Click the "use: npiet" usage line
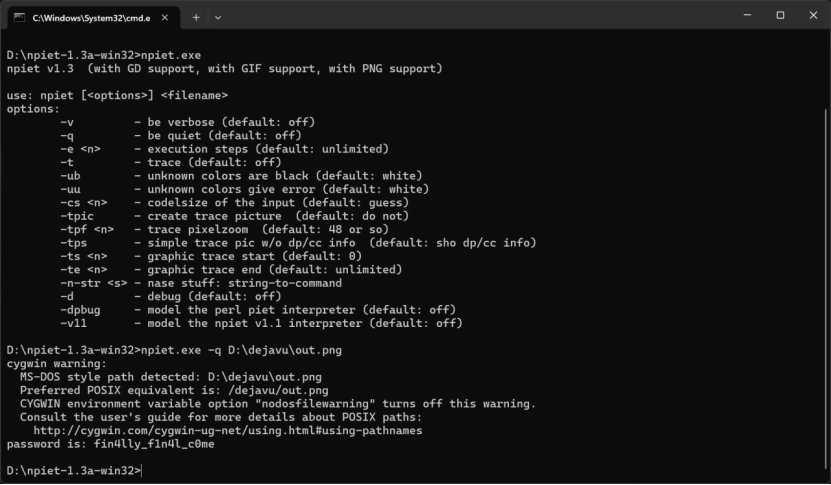Screen dimensions: 831x485 [117, 96]
